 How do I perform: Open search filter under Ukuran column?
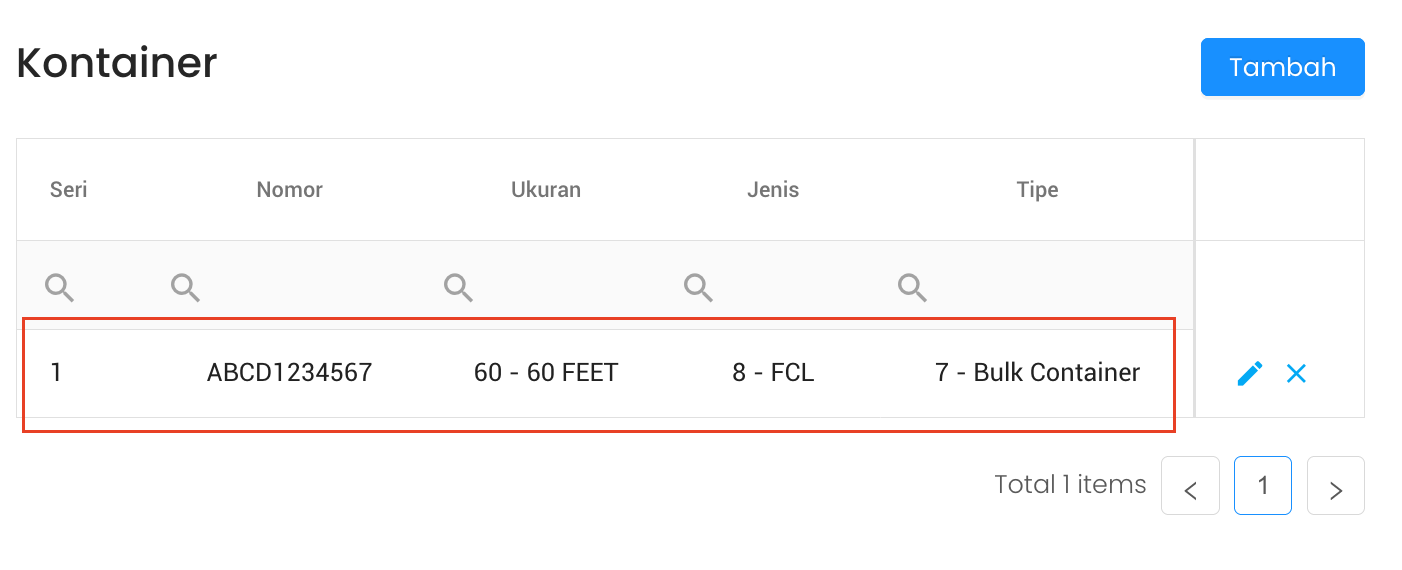(458, 288)
